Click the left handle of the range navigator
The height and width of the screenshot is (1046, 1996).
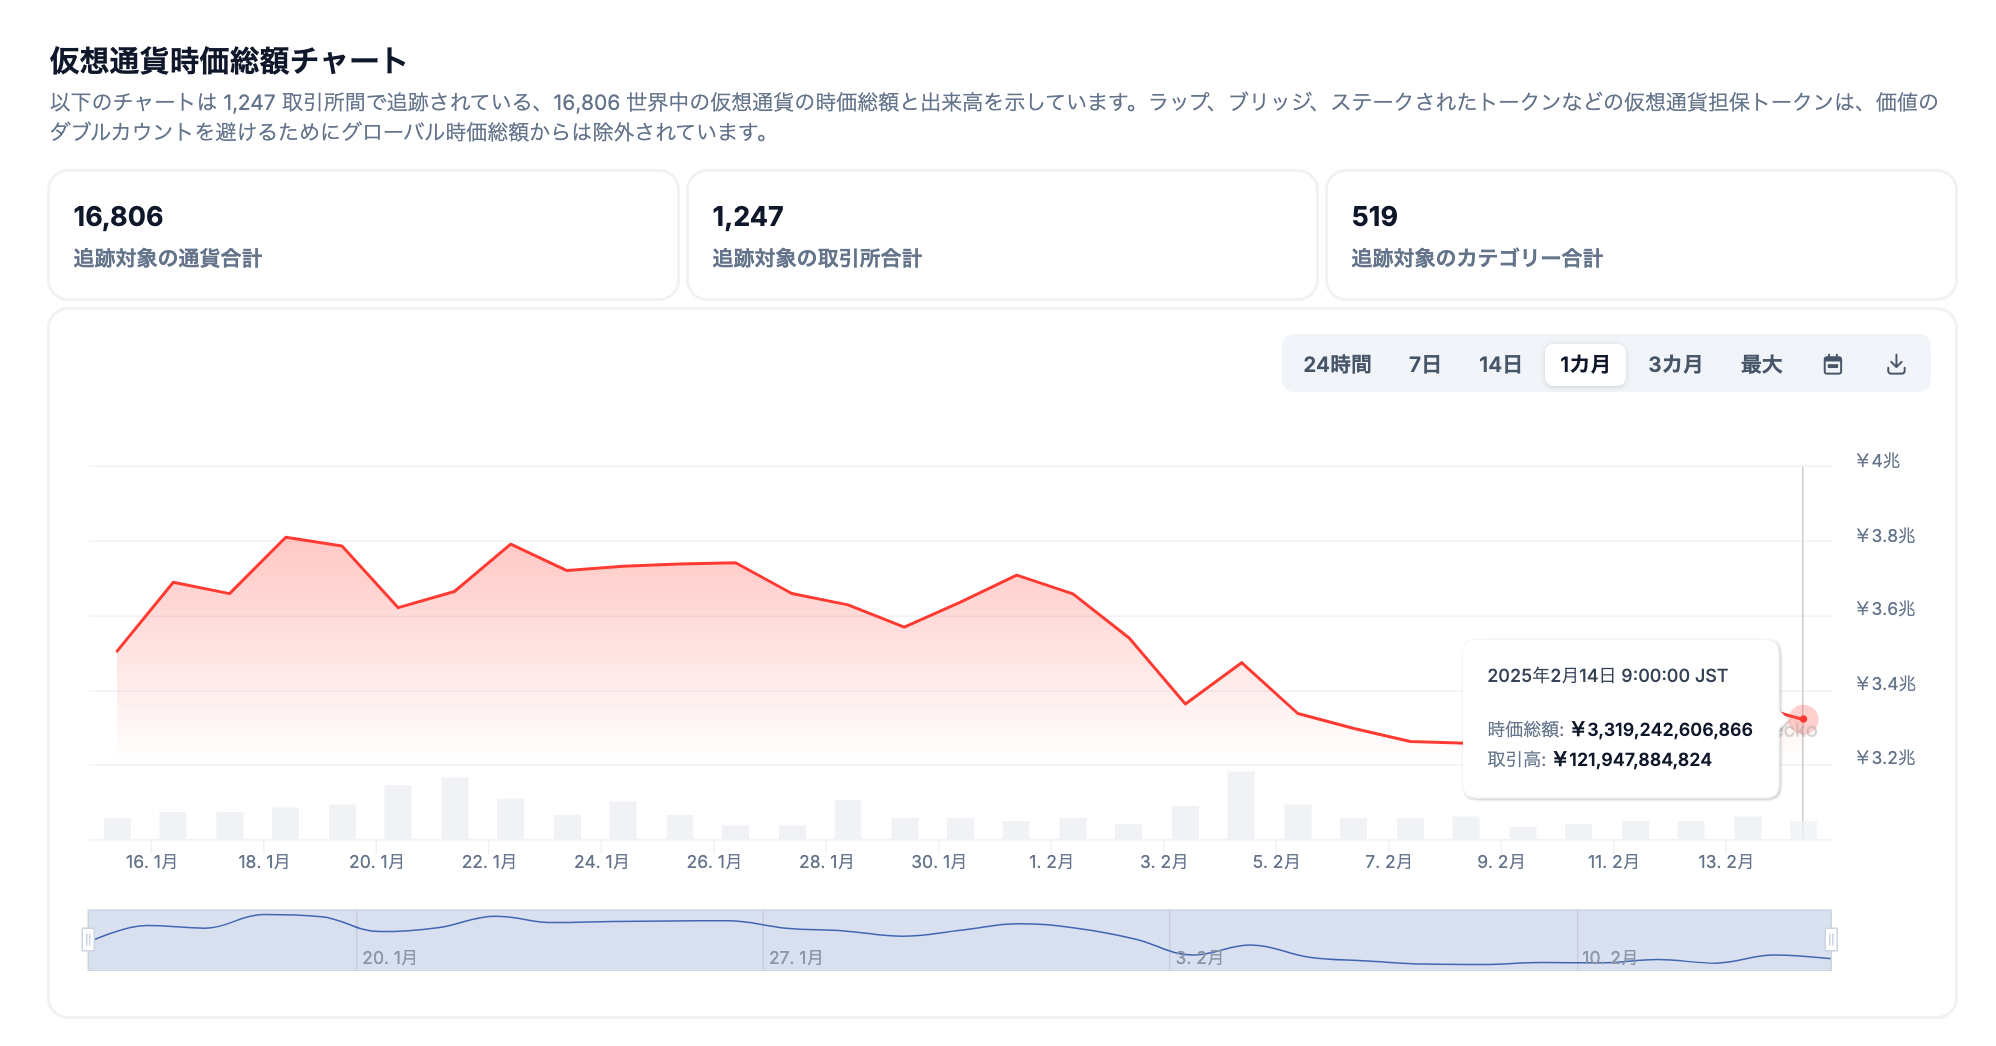89,938
